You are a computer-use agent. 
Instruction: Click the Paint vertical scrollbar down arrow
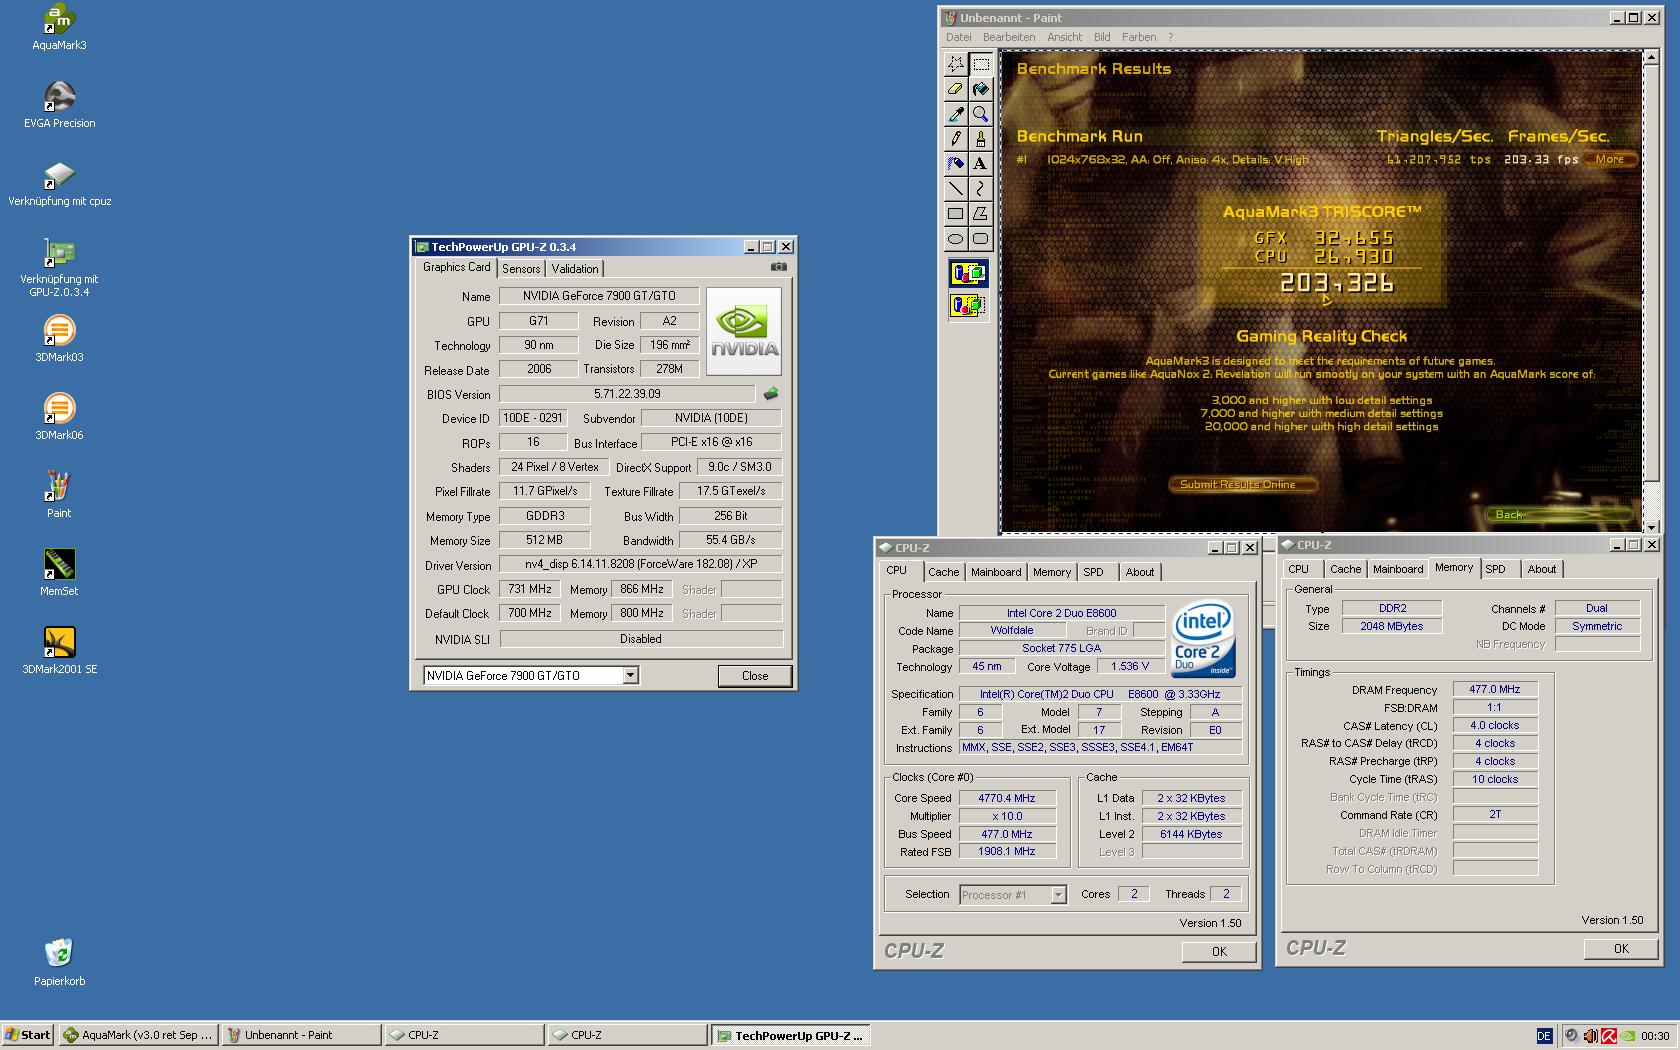point(1650,526)
